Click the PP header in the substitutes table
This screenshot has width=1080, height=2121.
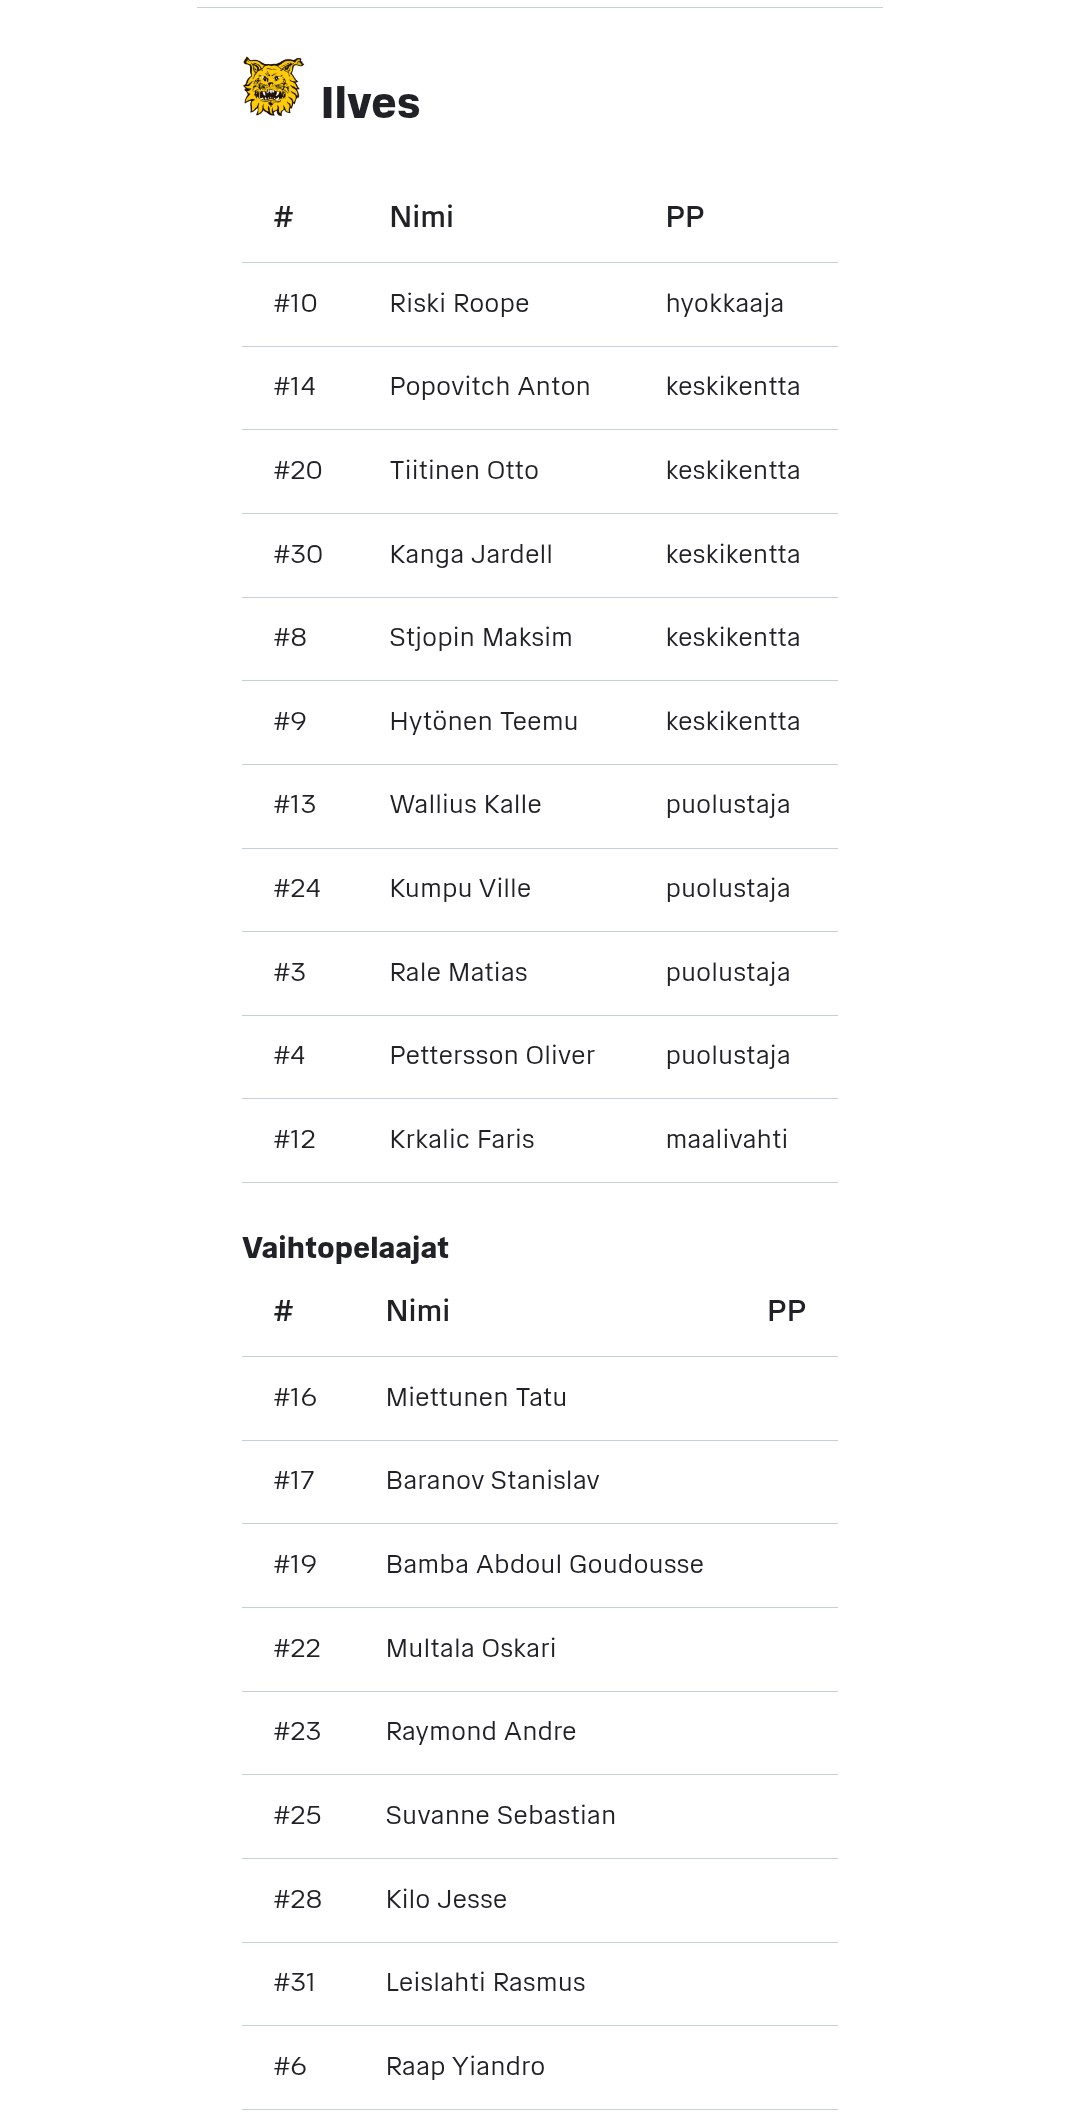point(786,1311)
